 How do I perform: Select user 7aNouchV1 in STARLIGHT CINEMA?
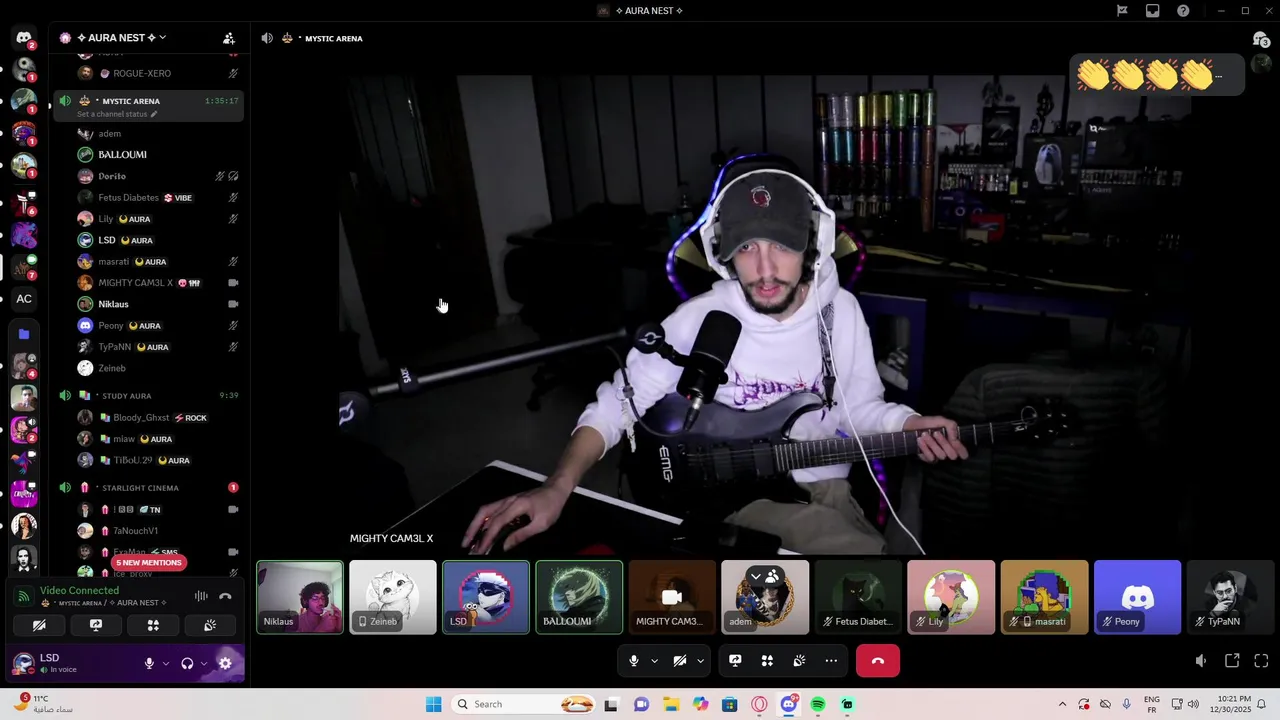pyautogui.click(x=158, y=531)
